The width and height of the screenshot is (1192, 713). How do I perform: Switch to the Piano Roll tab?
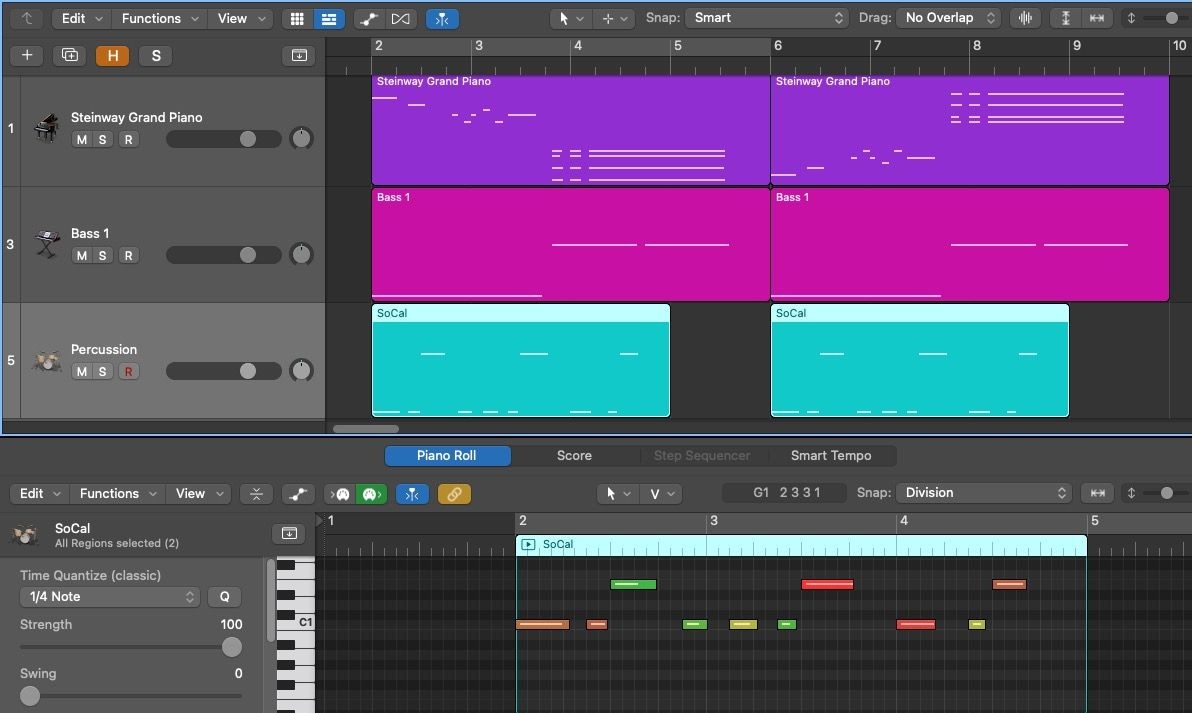pos(447,455)
